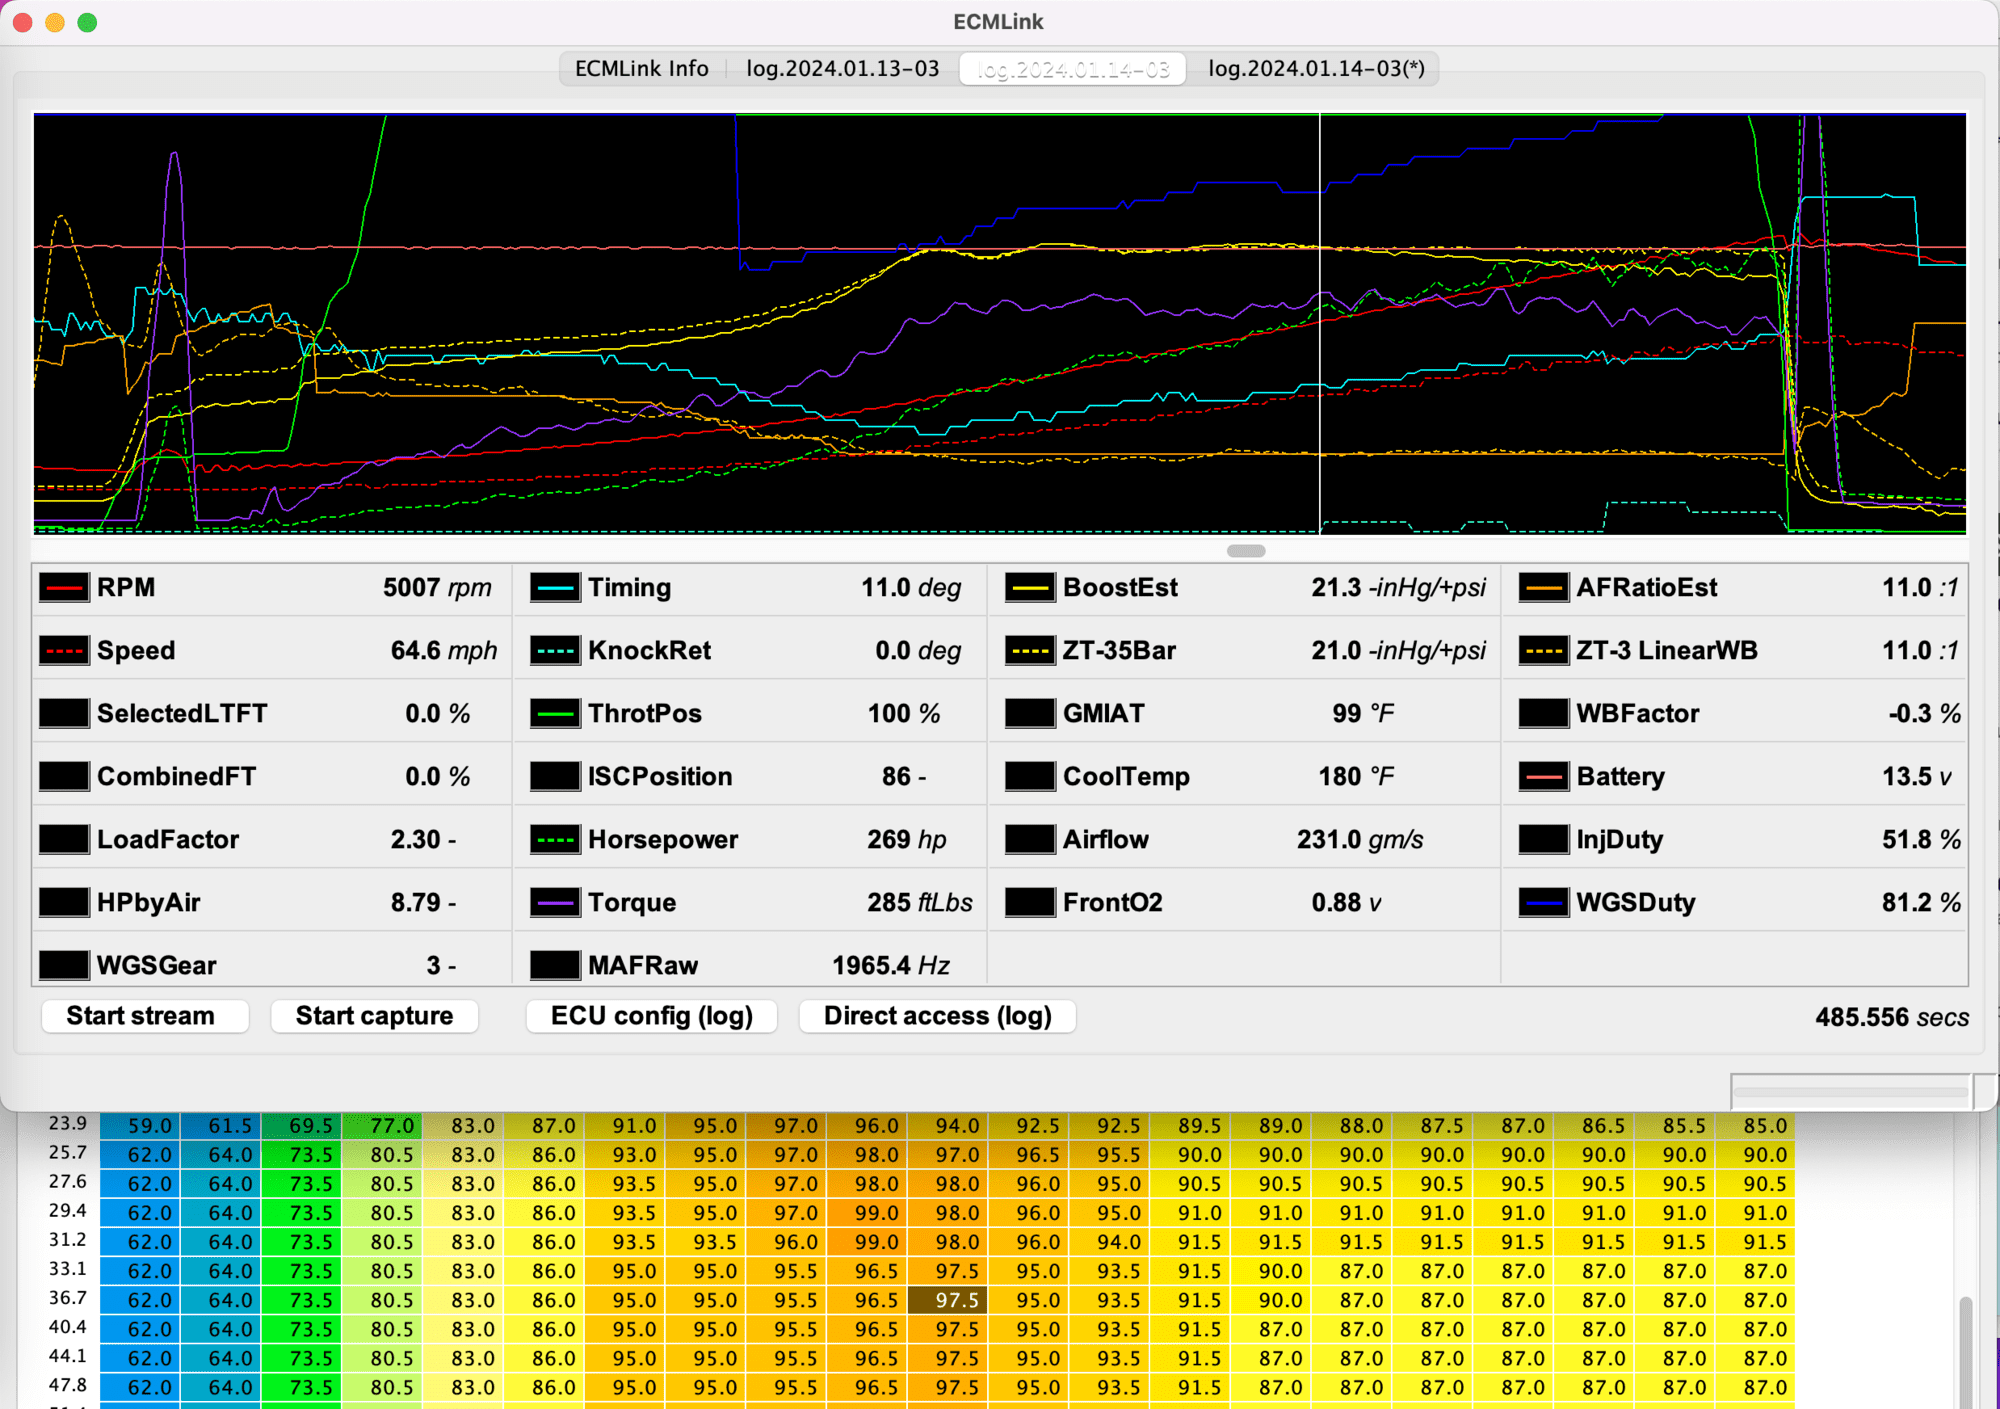This screenshot has width=2000, height=1409.
Task: Click the RPM red color swatch
Action: click(x=64, y=588)
